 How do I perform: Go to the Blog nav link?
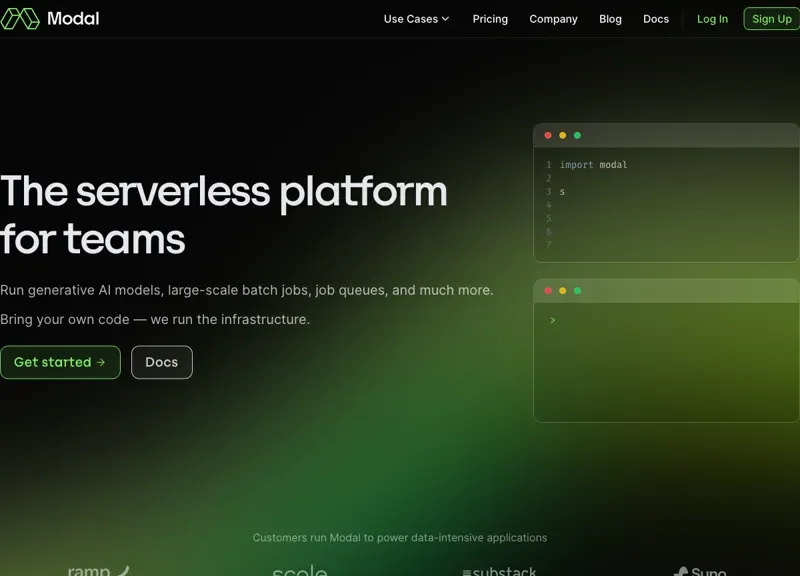(610, 19)
